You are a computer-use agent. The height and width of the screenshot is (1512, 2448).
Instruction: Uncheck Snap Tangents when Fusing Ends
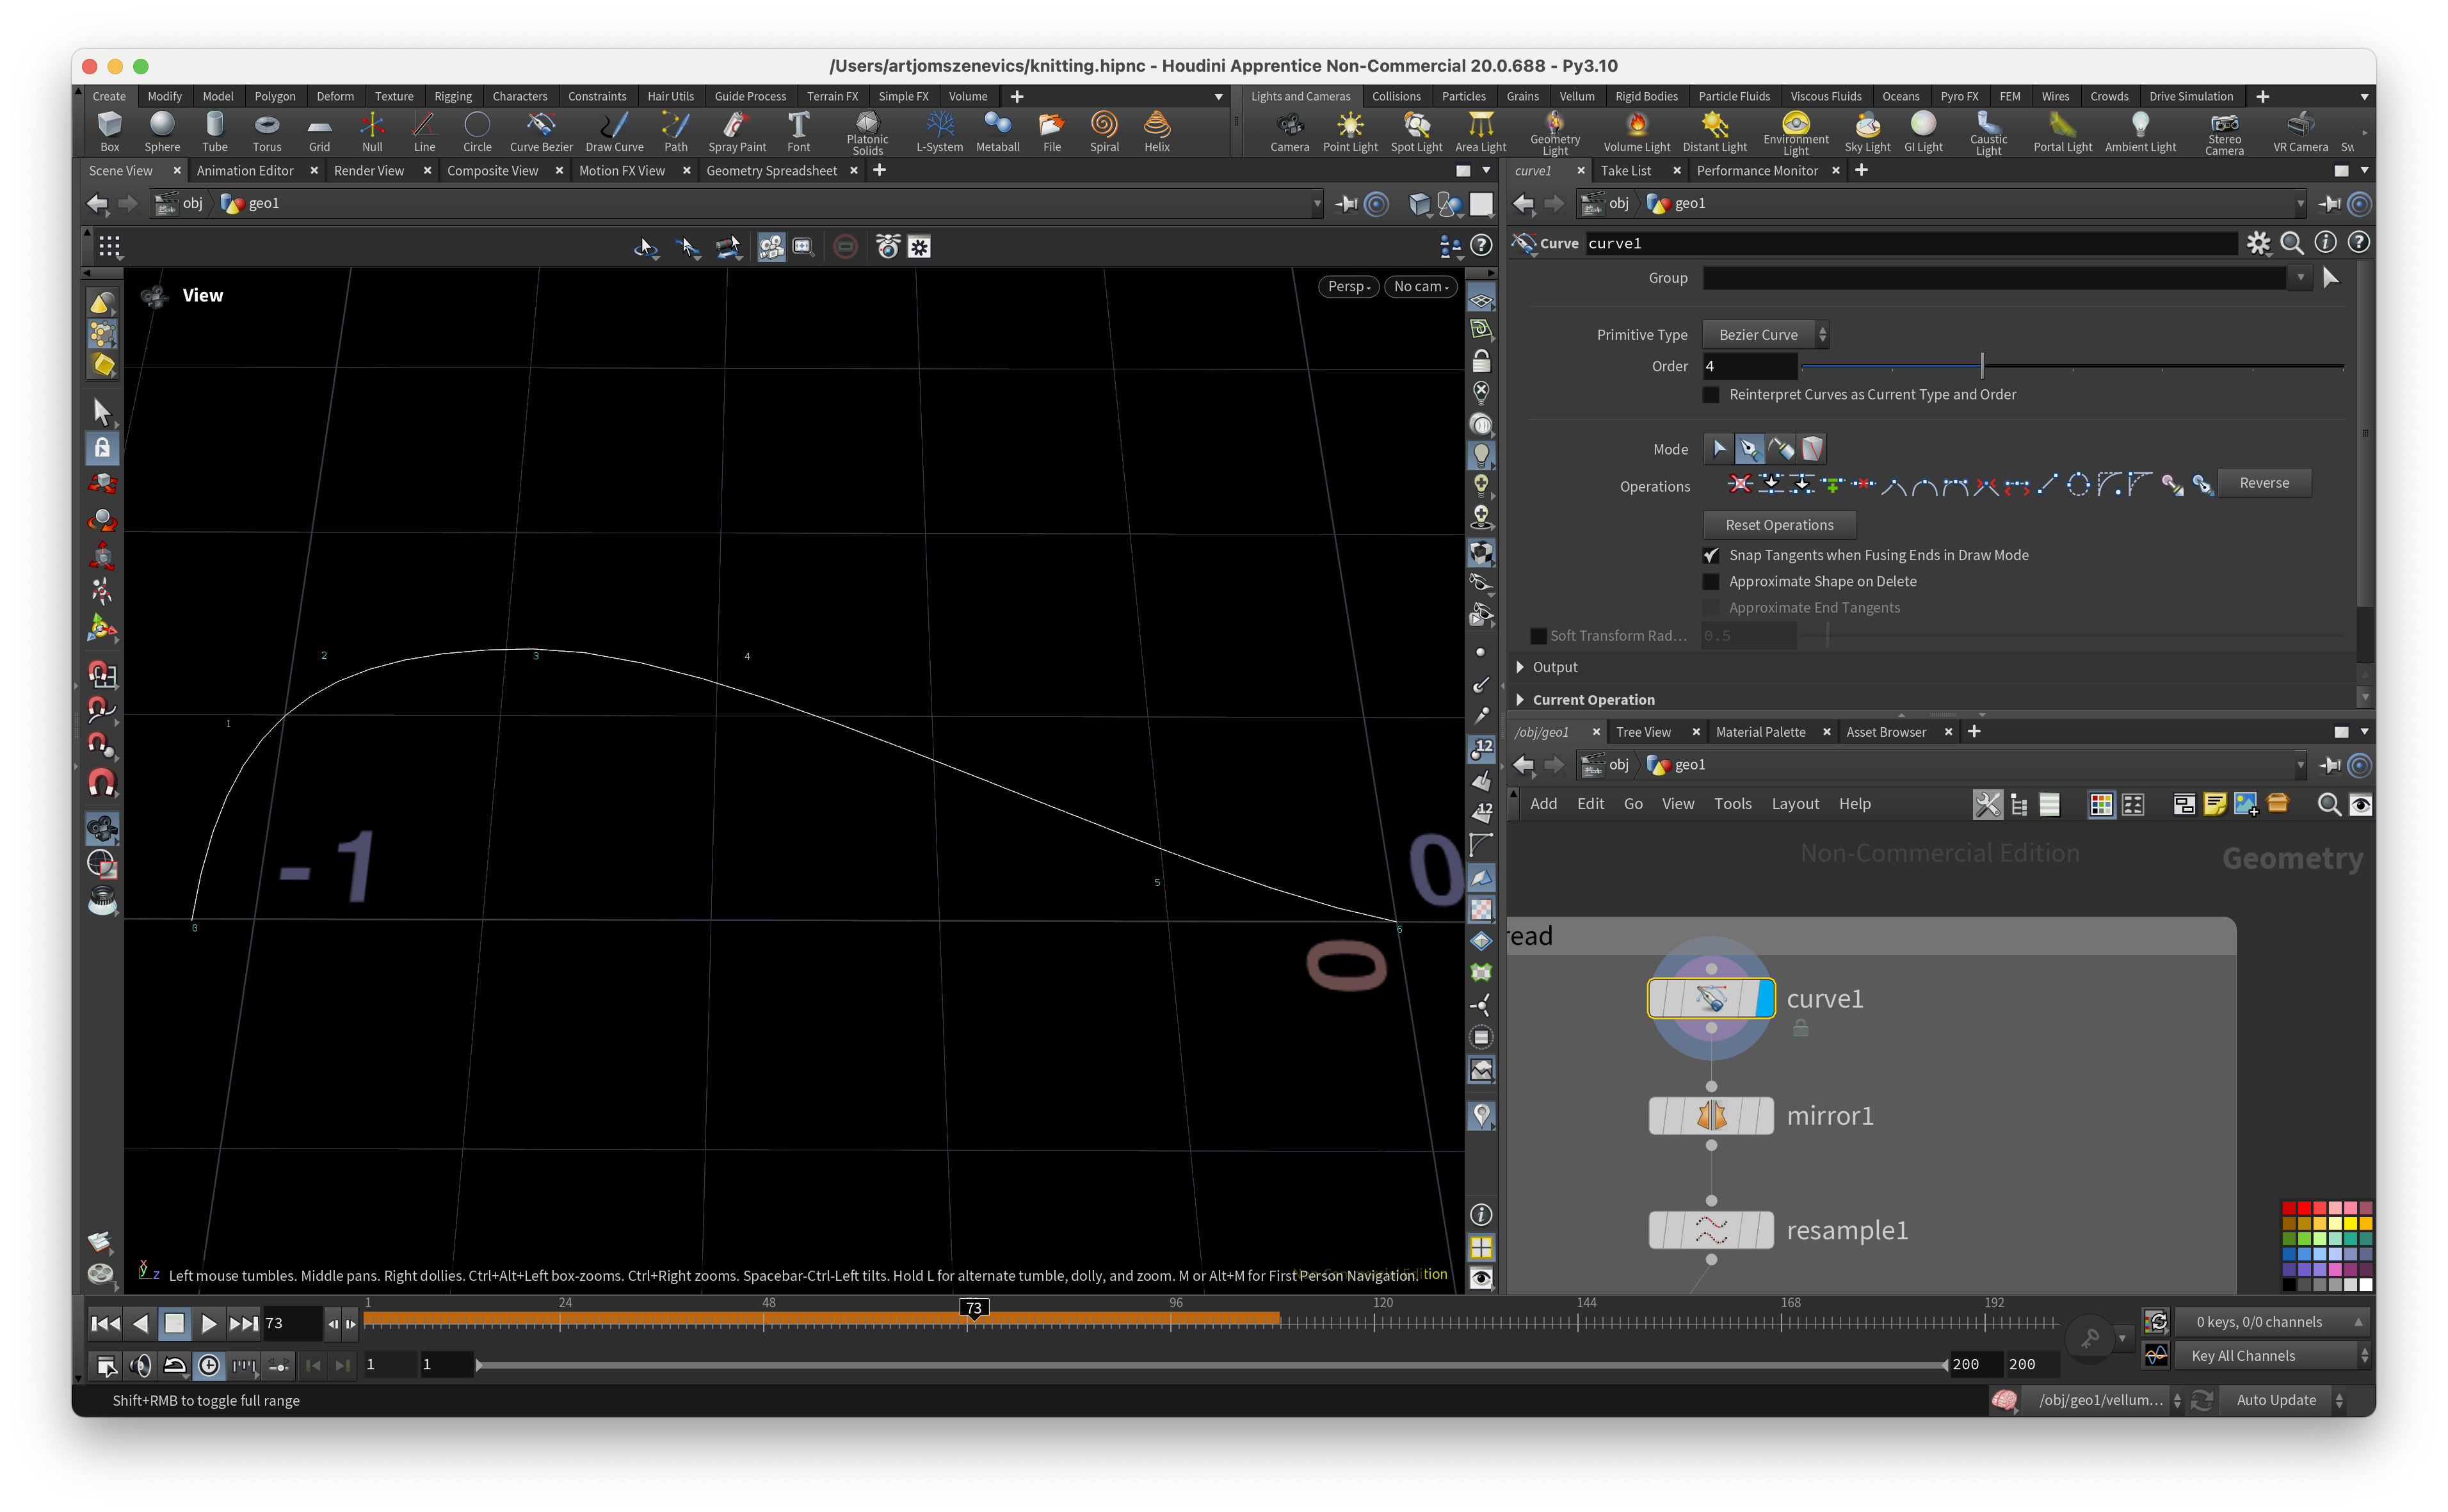point(1711,555)
